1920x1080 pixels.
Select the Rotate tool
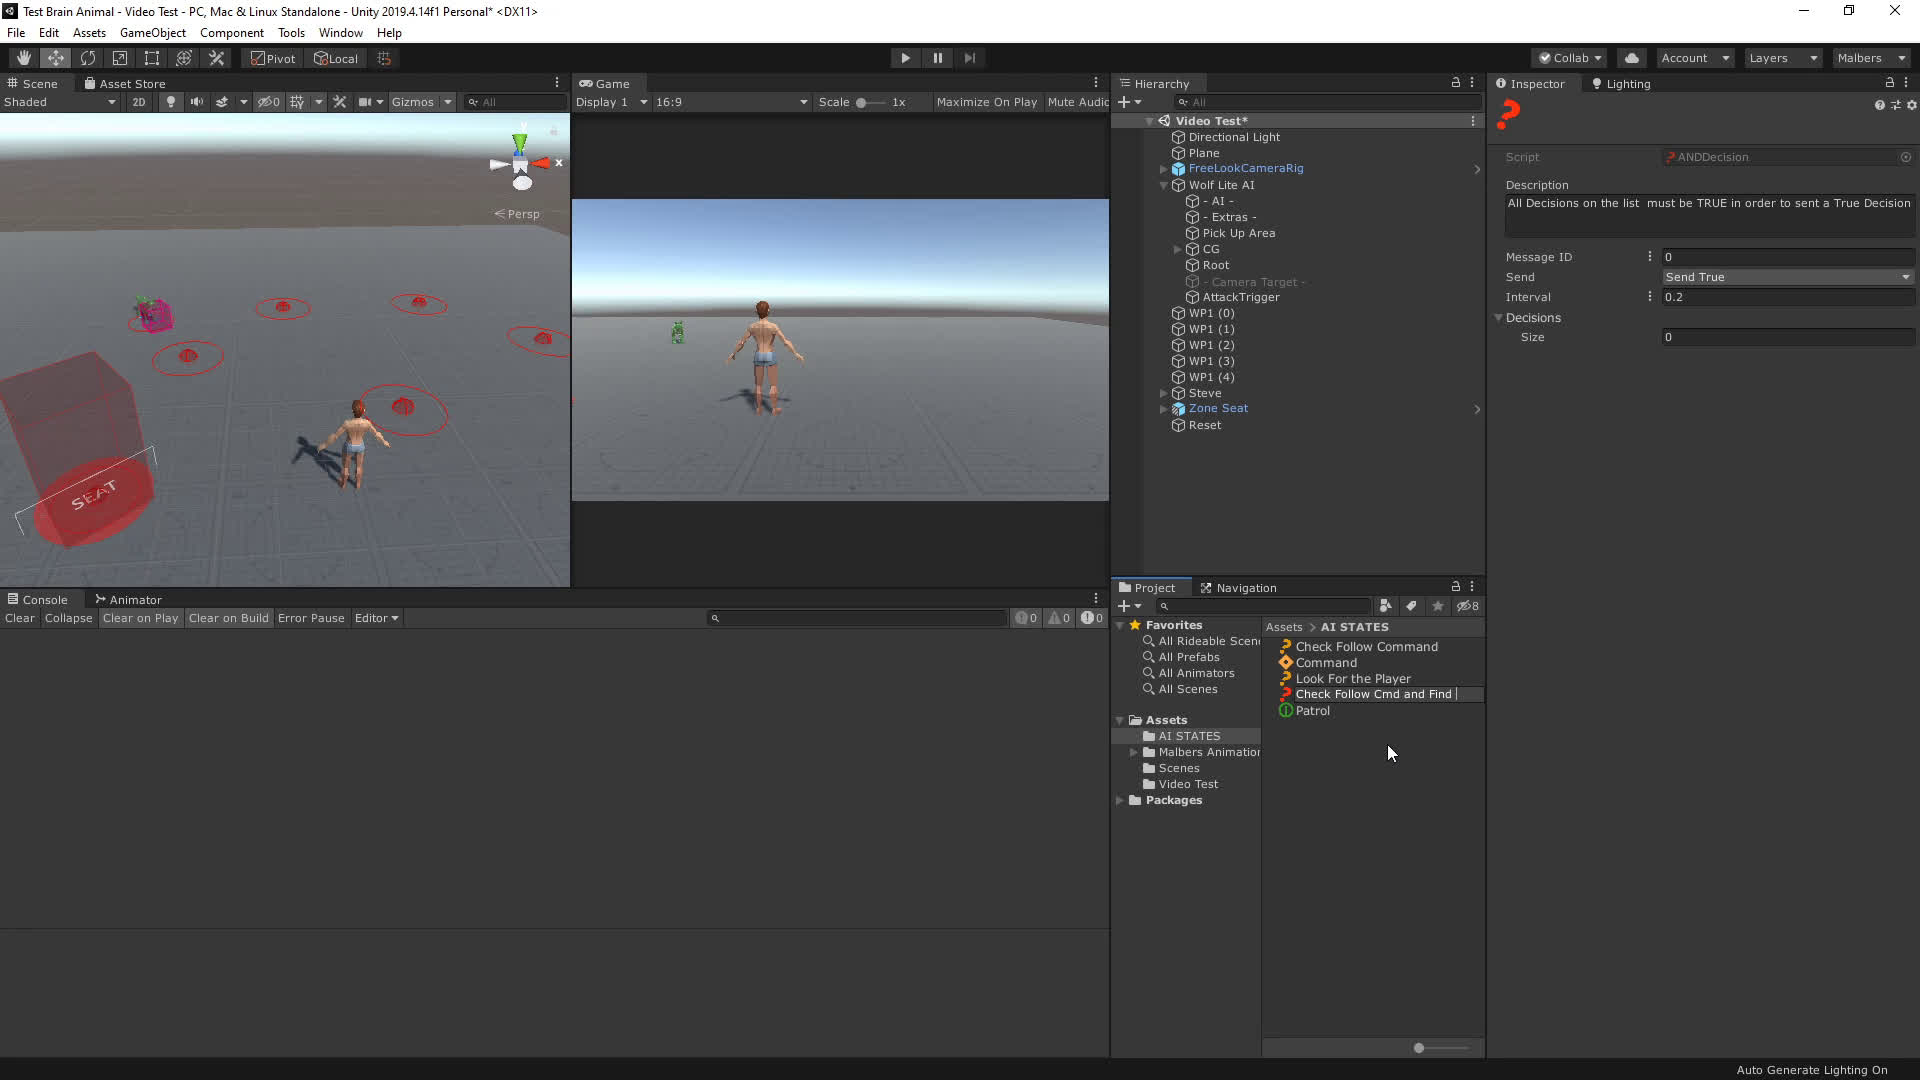(88, 57)
